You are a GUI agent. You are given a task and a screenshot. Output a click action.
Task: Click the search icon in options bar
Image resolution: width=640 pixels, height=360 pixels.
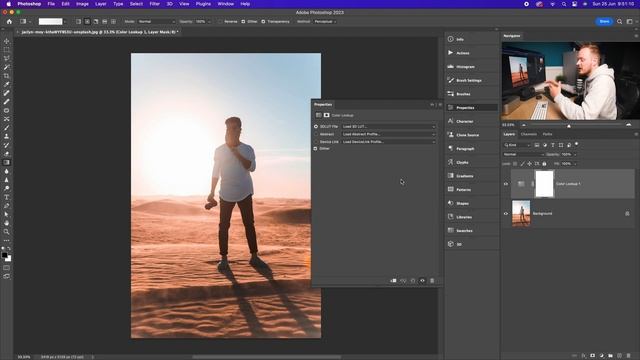pyautogui.click(x=620, y=21)
